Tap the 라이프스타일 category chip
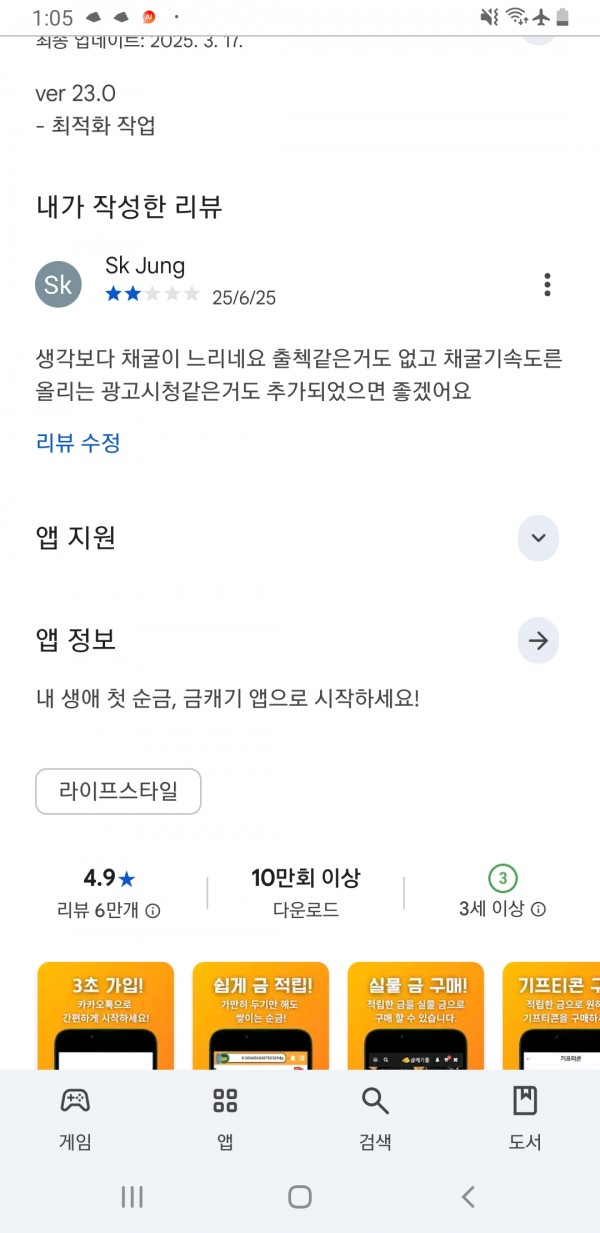The image size is (600, 1233). click(x=118, y=792)
